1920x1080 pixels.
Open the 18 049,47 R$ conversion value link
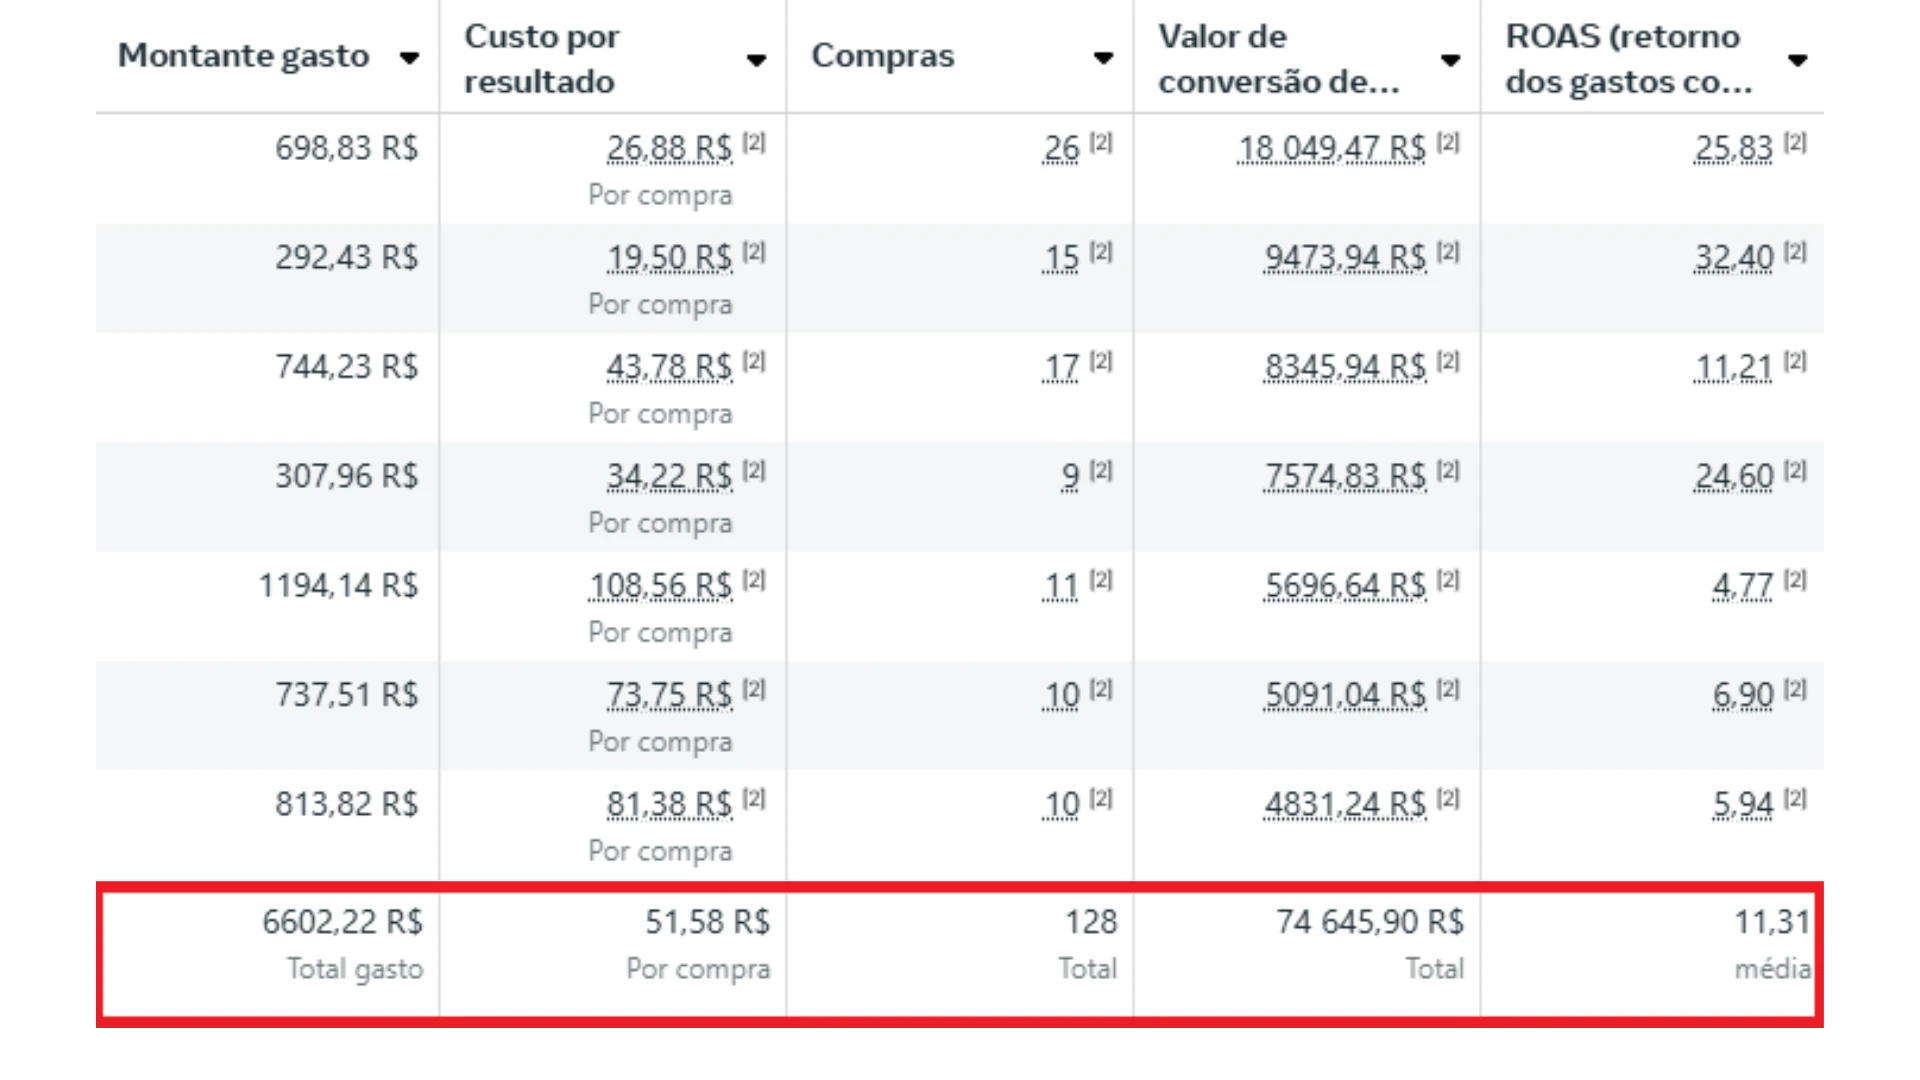click(x=1330, y=149)
